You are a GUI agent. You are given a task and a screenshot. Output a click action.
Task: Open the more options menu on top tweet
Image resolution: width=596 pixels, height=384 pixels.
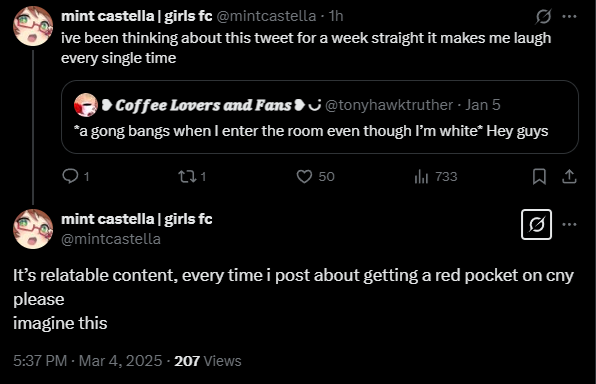569,16
